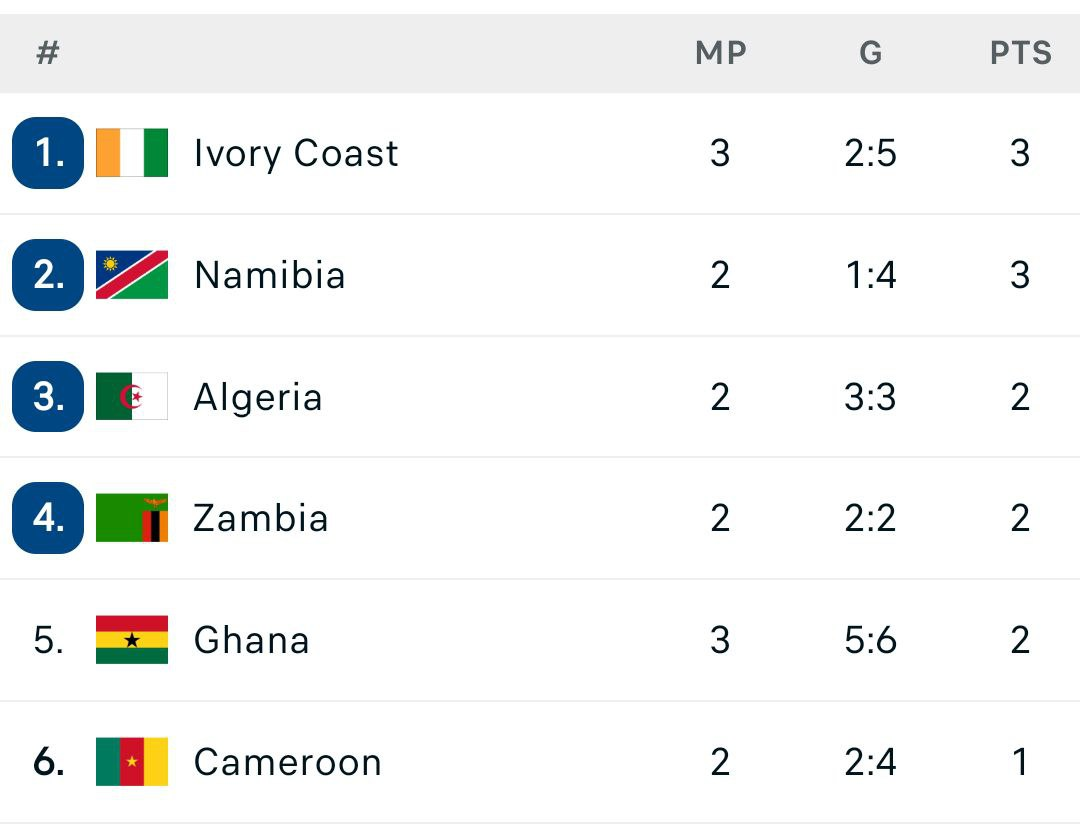The height and width of the screenshot is (828, 1080).
Task: Sort table by G column header
Action: click(x=871, y=53)
